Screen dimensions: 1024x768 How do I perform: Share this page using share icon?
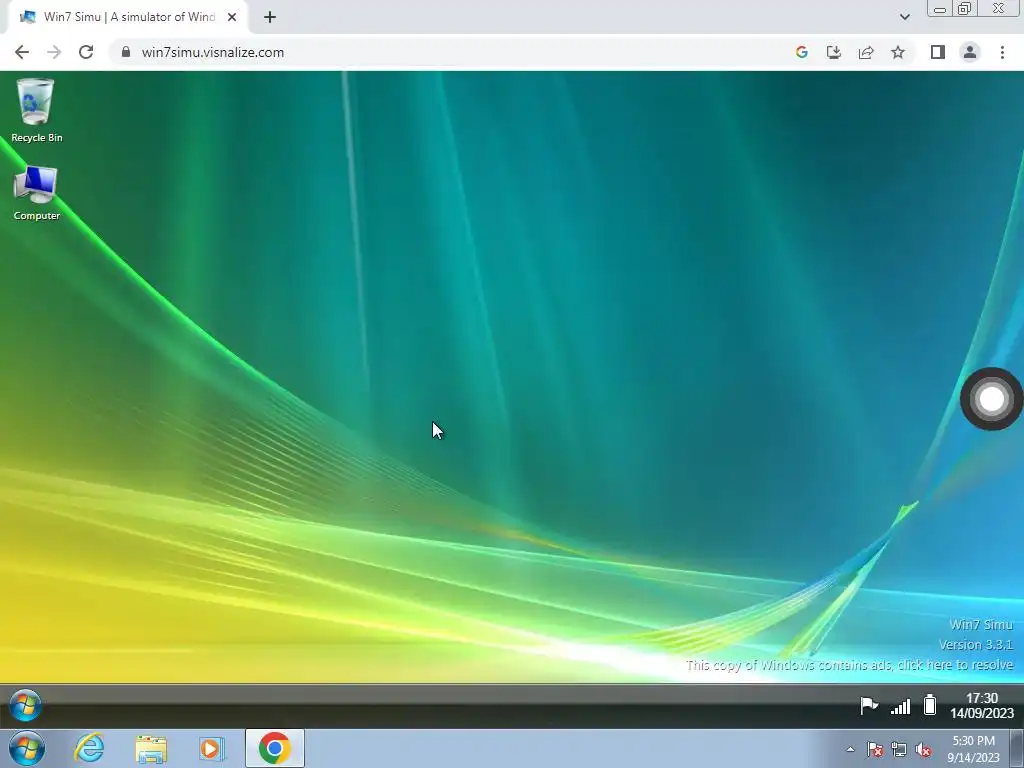pos(866,52)
